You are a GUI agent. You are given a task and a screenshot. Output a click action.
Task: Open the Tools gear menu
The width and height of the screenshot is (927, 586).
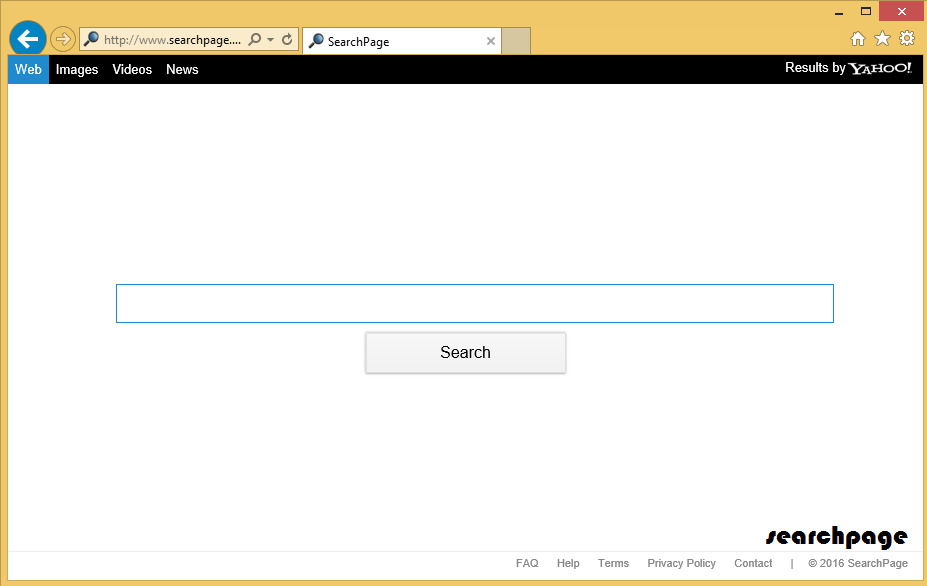tap(907, 38)
